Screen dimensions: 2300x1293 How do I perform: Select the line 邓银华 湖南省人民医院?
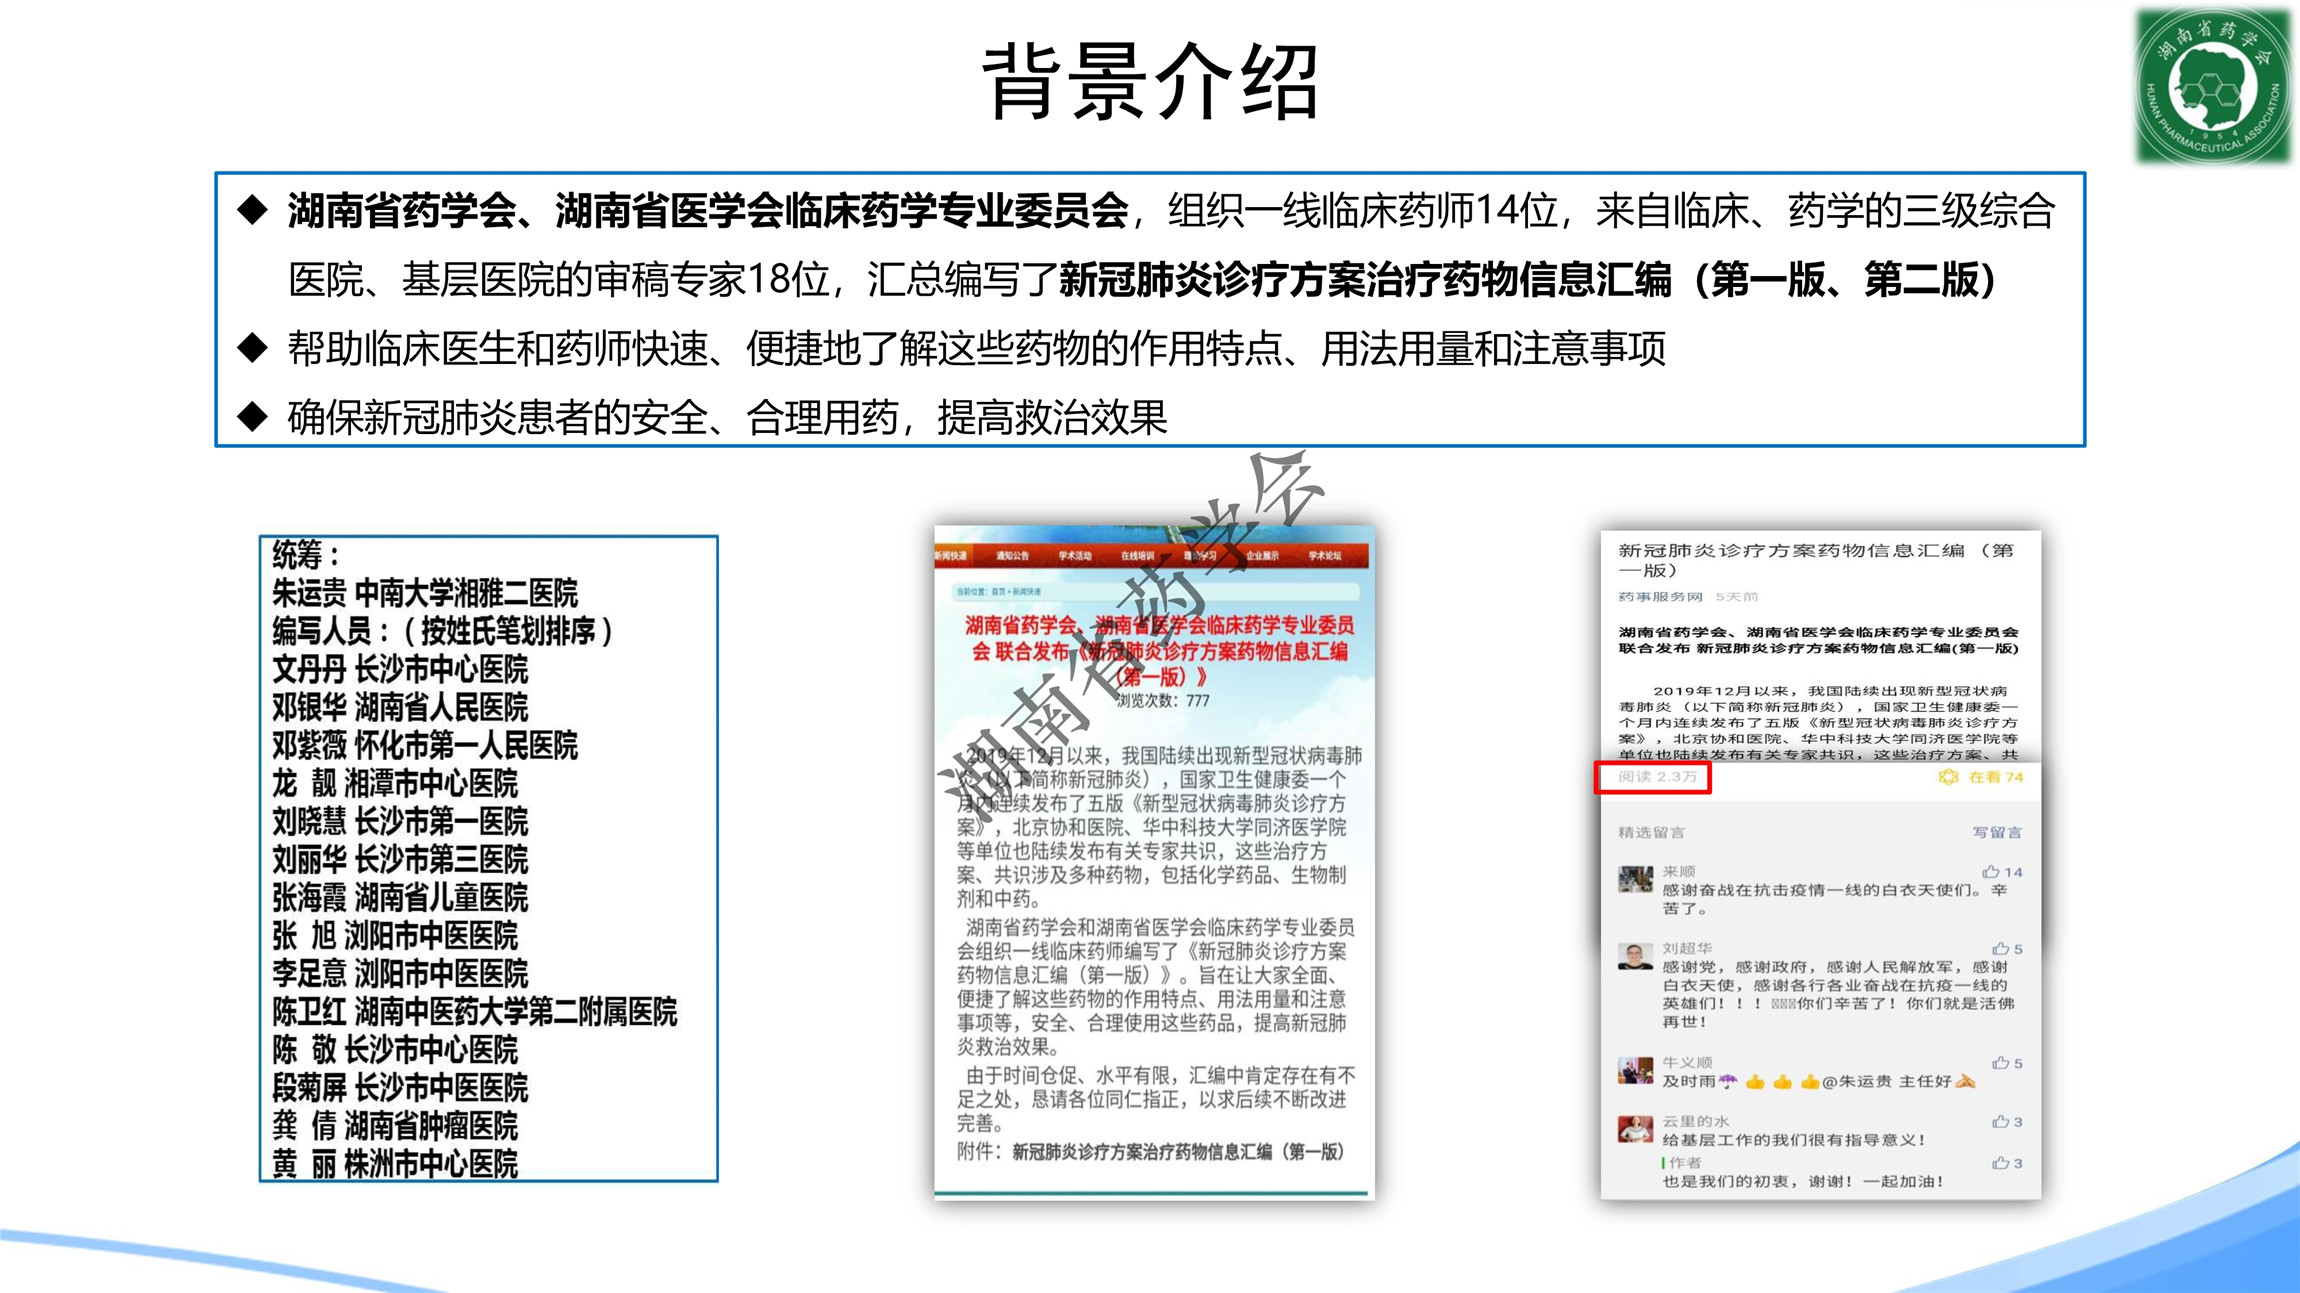(x=400, y=707)
